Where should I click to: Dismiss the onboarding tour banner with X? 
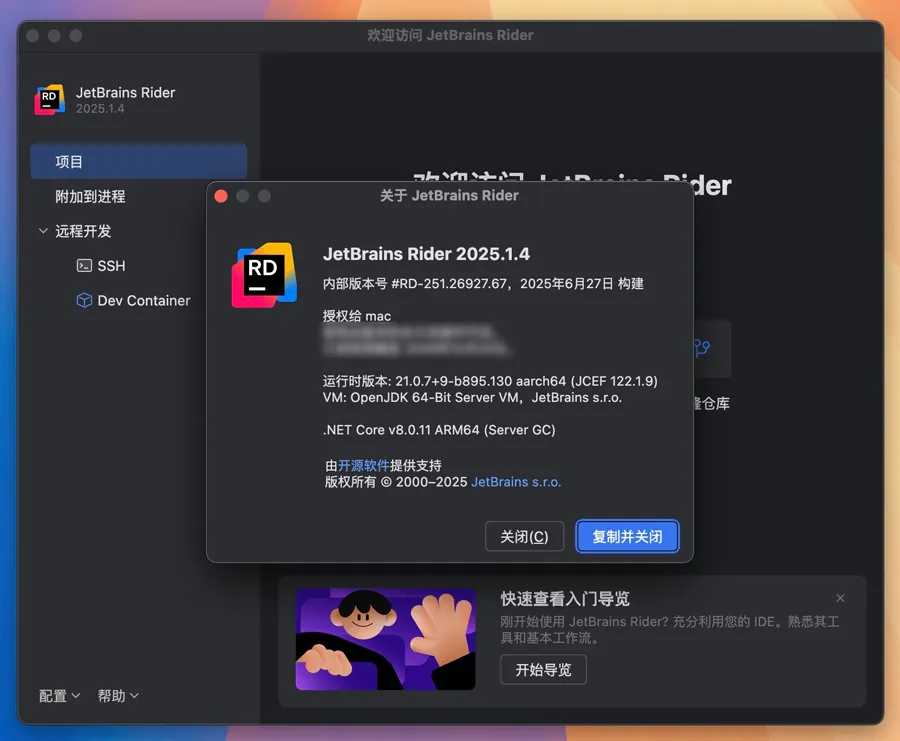(x=840, y=598)
